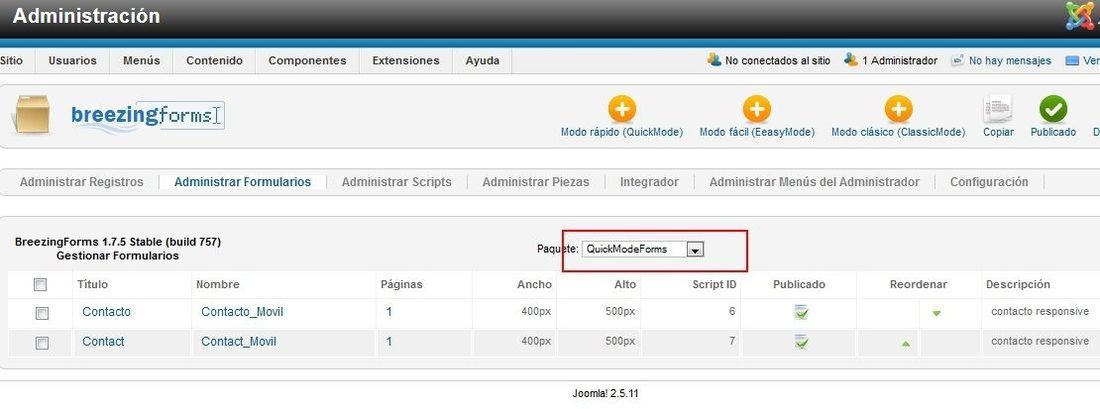Check the select-all forms checkbox

pyautogui.click(x=41, y=284)
